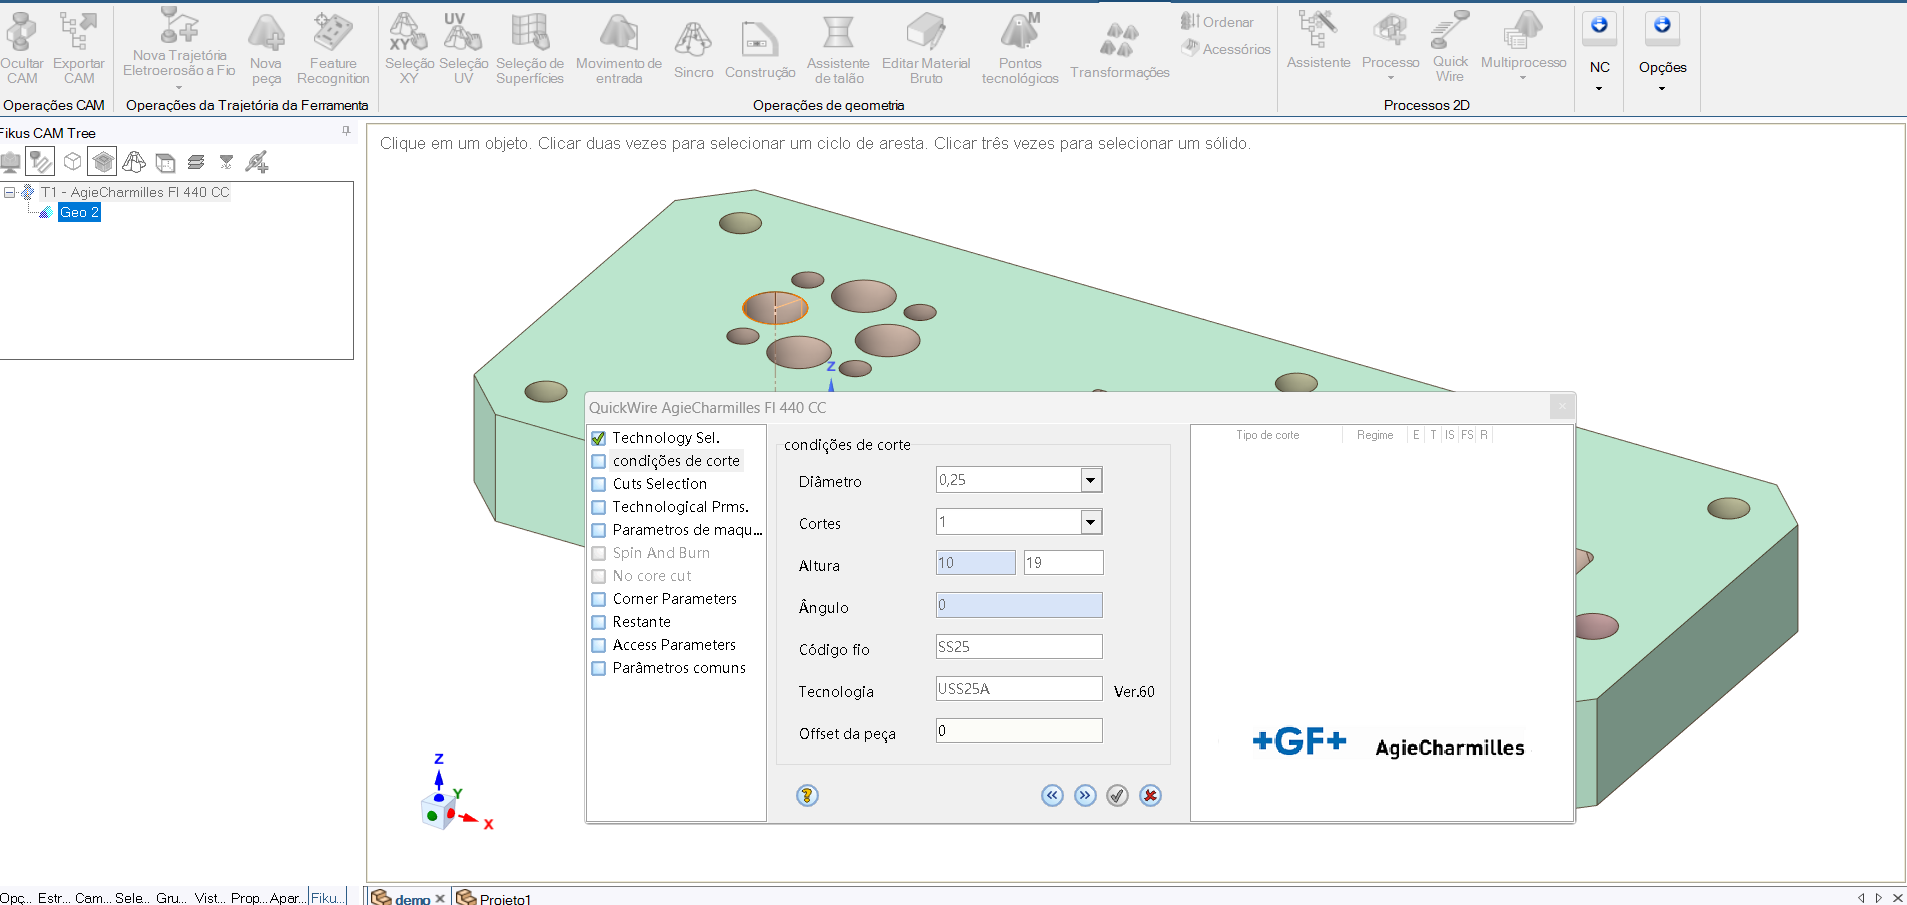This screenshot has height=905, width=1907.
Task: Click the help question mark icon
Action: pyautogui.click(x=807, y=796)
